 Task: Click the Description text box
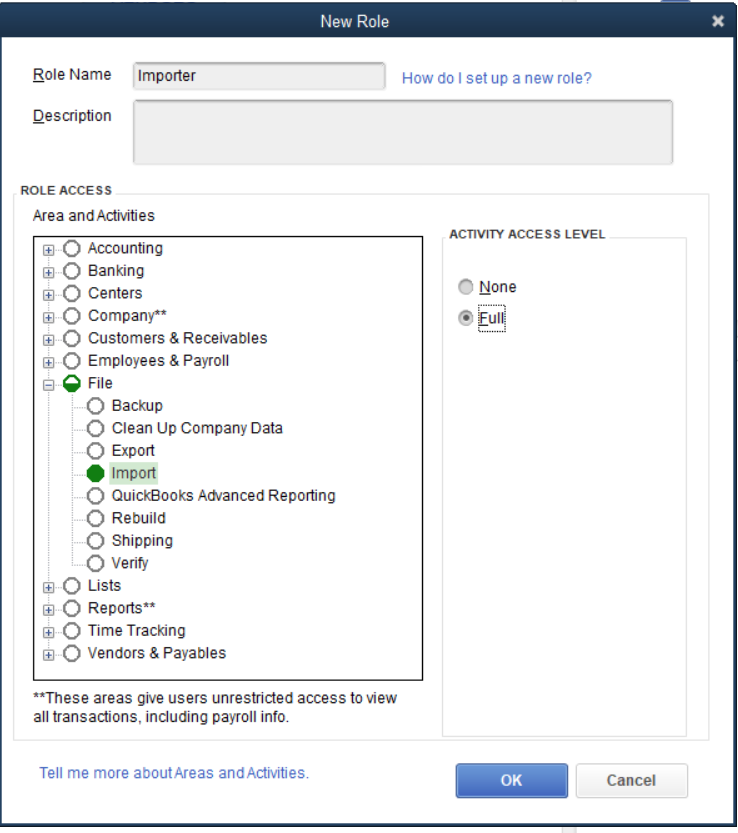403,132
